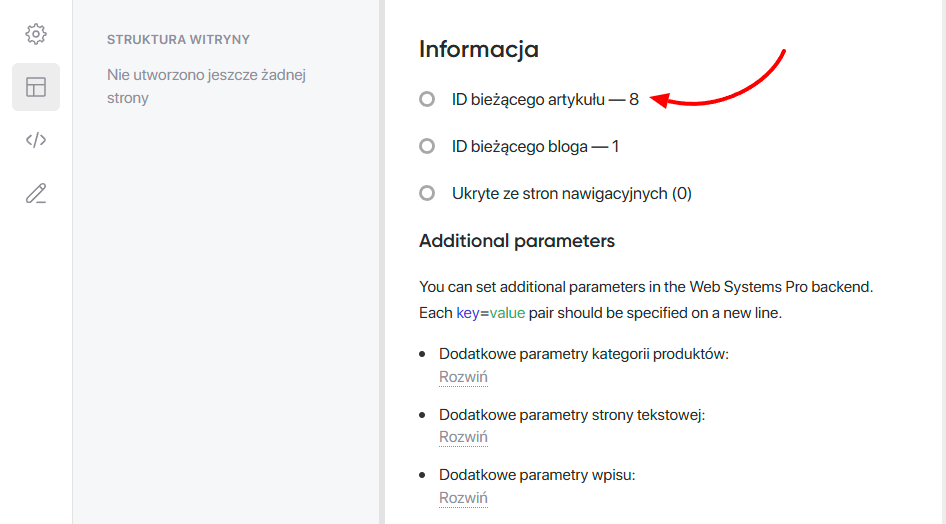Expand Rozwiń under parametry strony tekstowej
Viewport: 946px width, 524px height.
point(463,437)
